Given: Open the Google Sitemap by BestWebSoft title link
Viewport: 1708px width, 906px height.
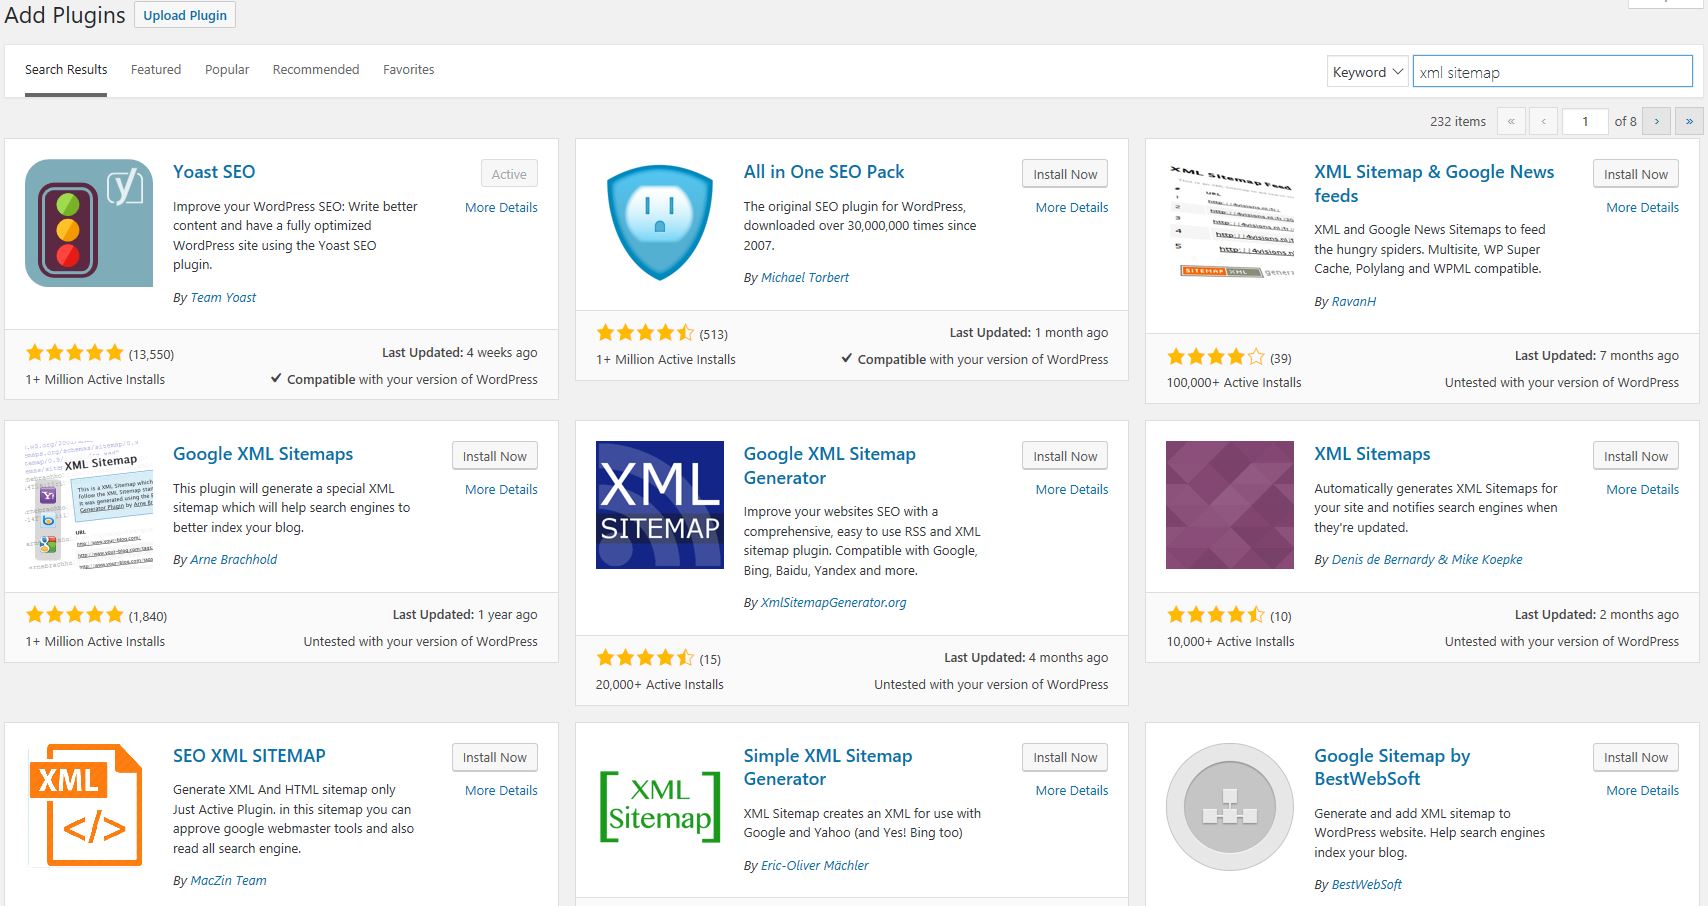Looking at the screenshot, I should click(1392, 767).
